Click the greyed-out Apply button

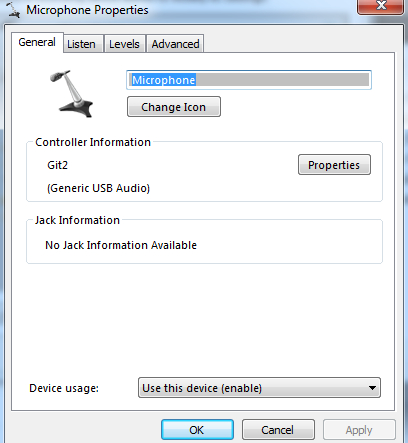coord(359,430)
